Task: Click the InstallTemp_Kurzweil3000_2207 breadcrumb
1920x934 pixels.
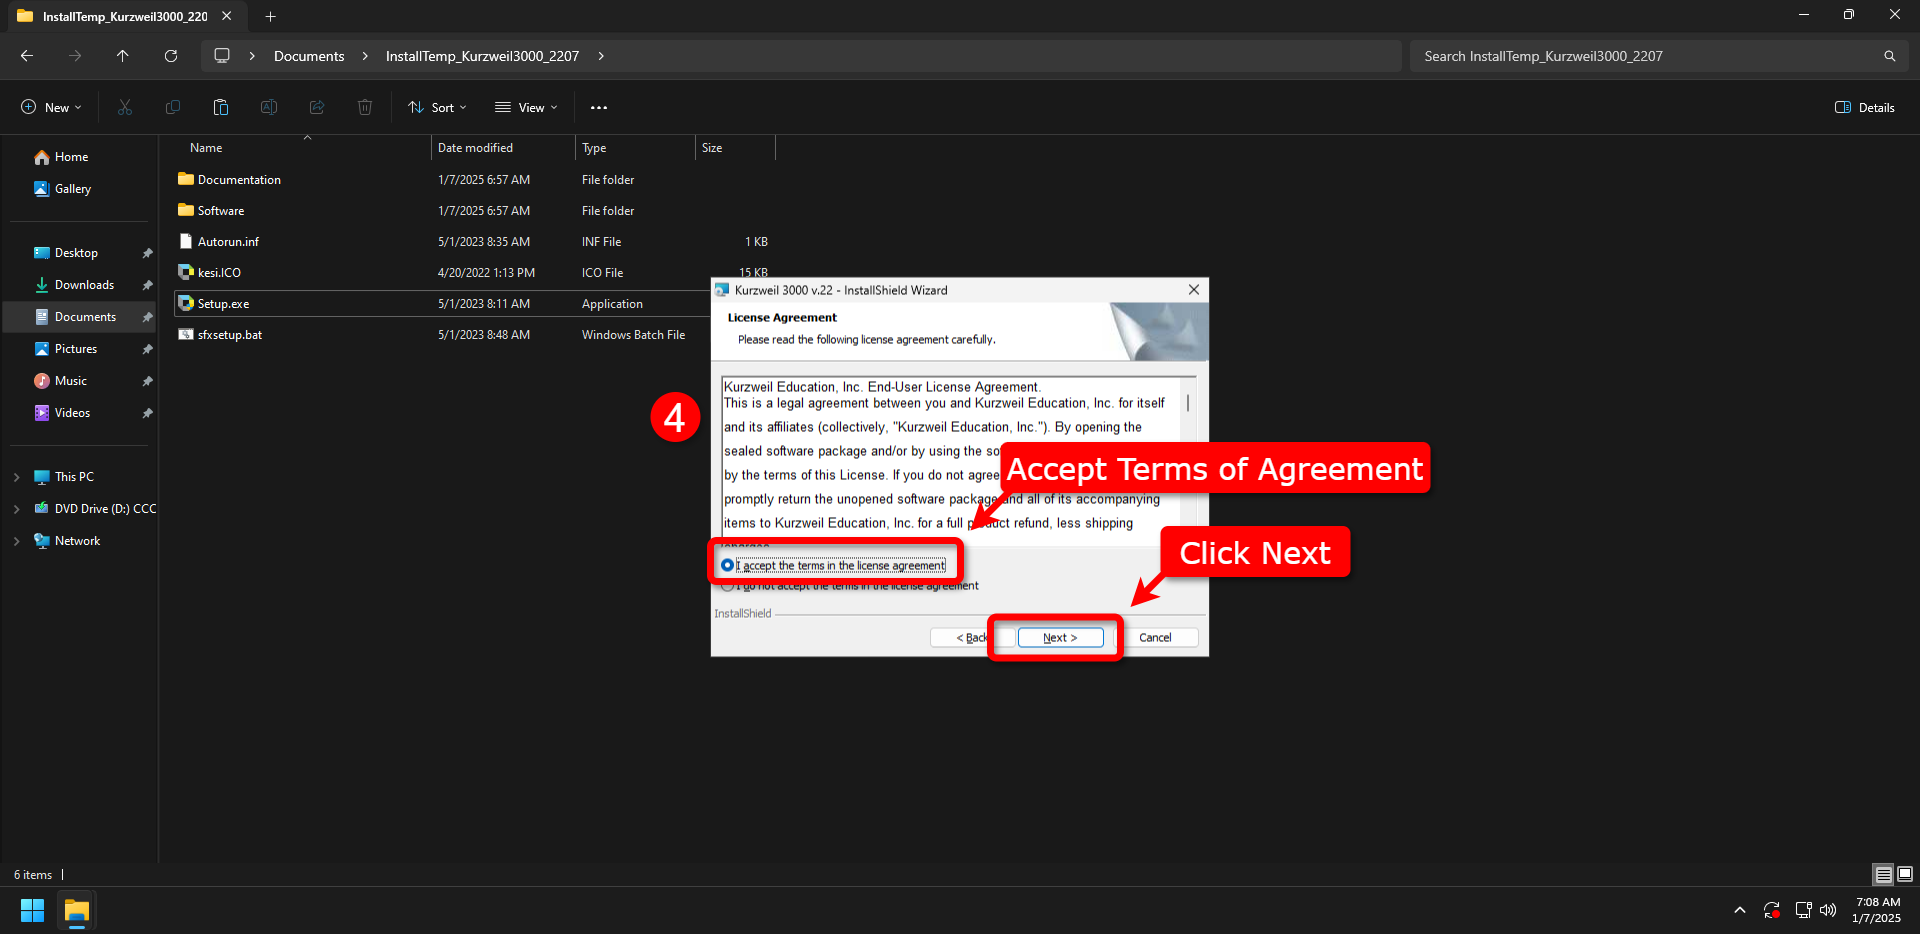Action: [482, 56]
